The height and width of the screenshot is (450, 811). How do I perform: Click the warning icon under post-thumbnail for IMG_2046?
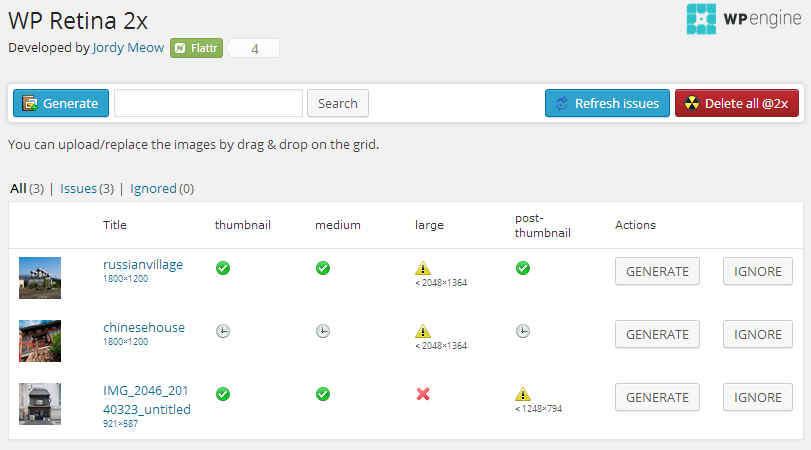click(x=523, y=394)
